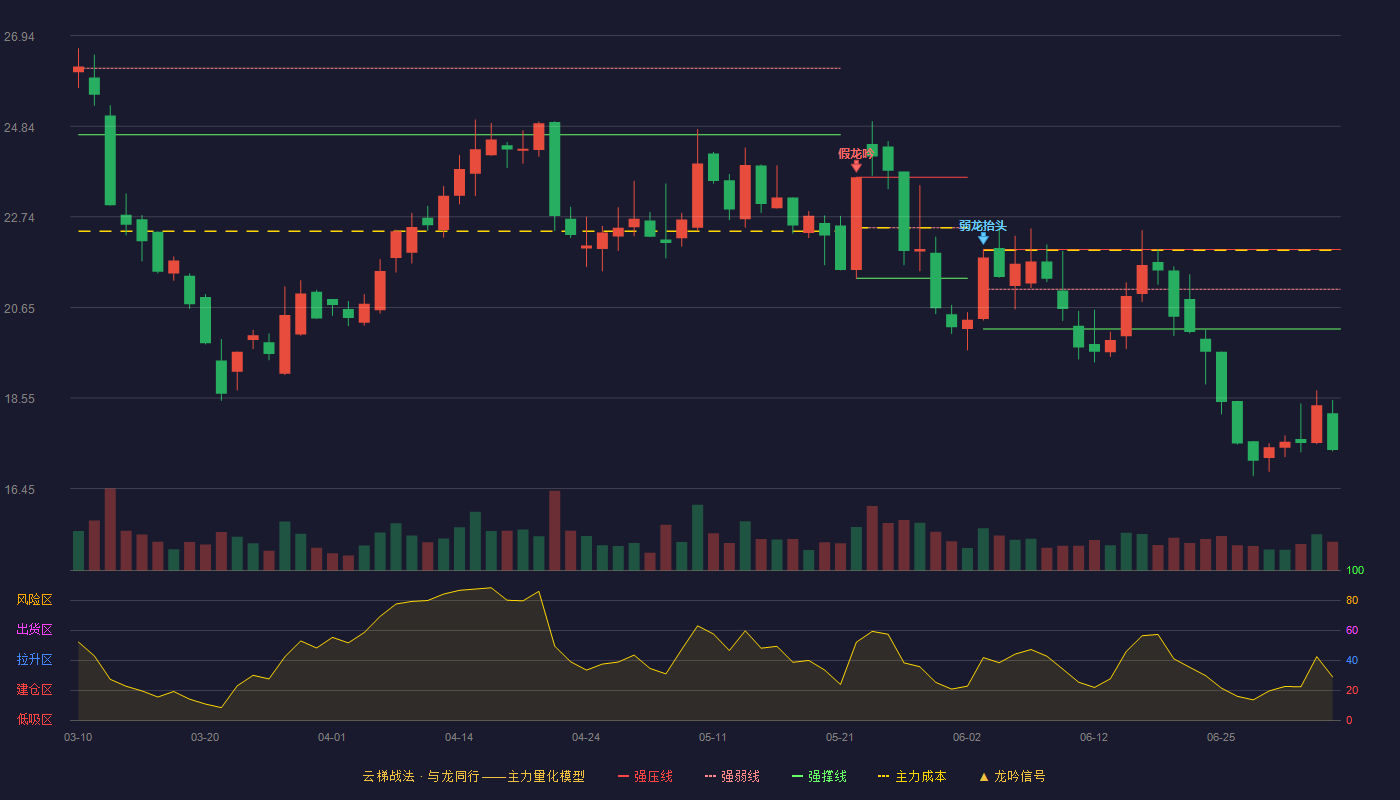Click the 40 indicator scale value
The width and height of the screenshot is (1400, 800).
(1352, 660)
